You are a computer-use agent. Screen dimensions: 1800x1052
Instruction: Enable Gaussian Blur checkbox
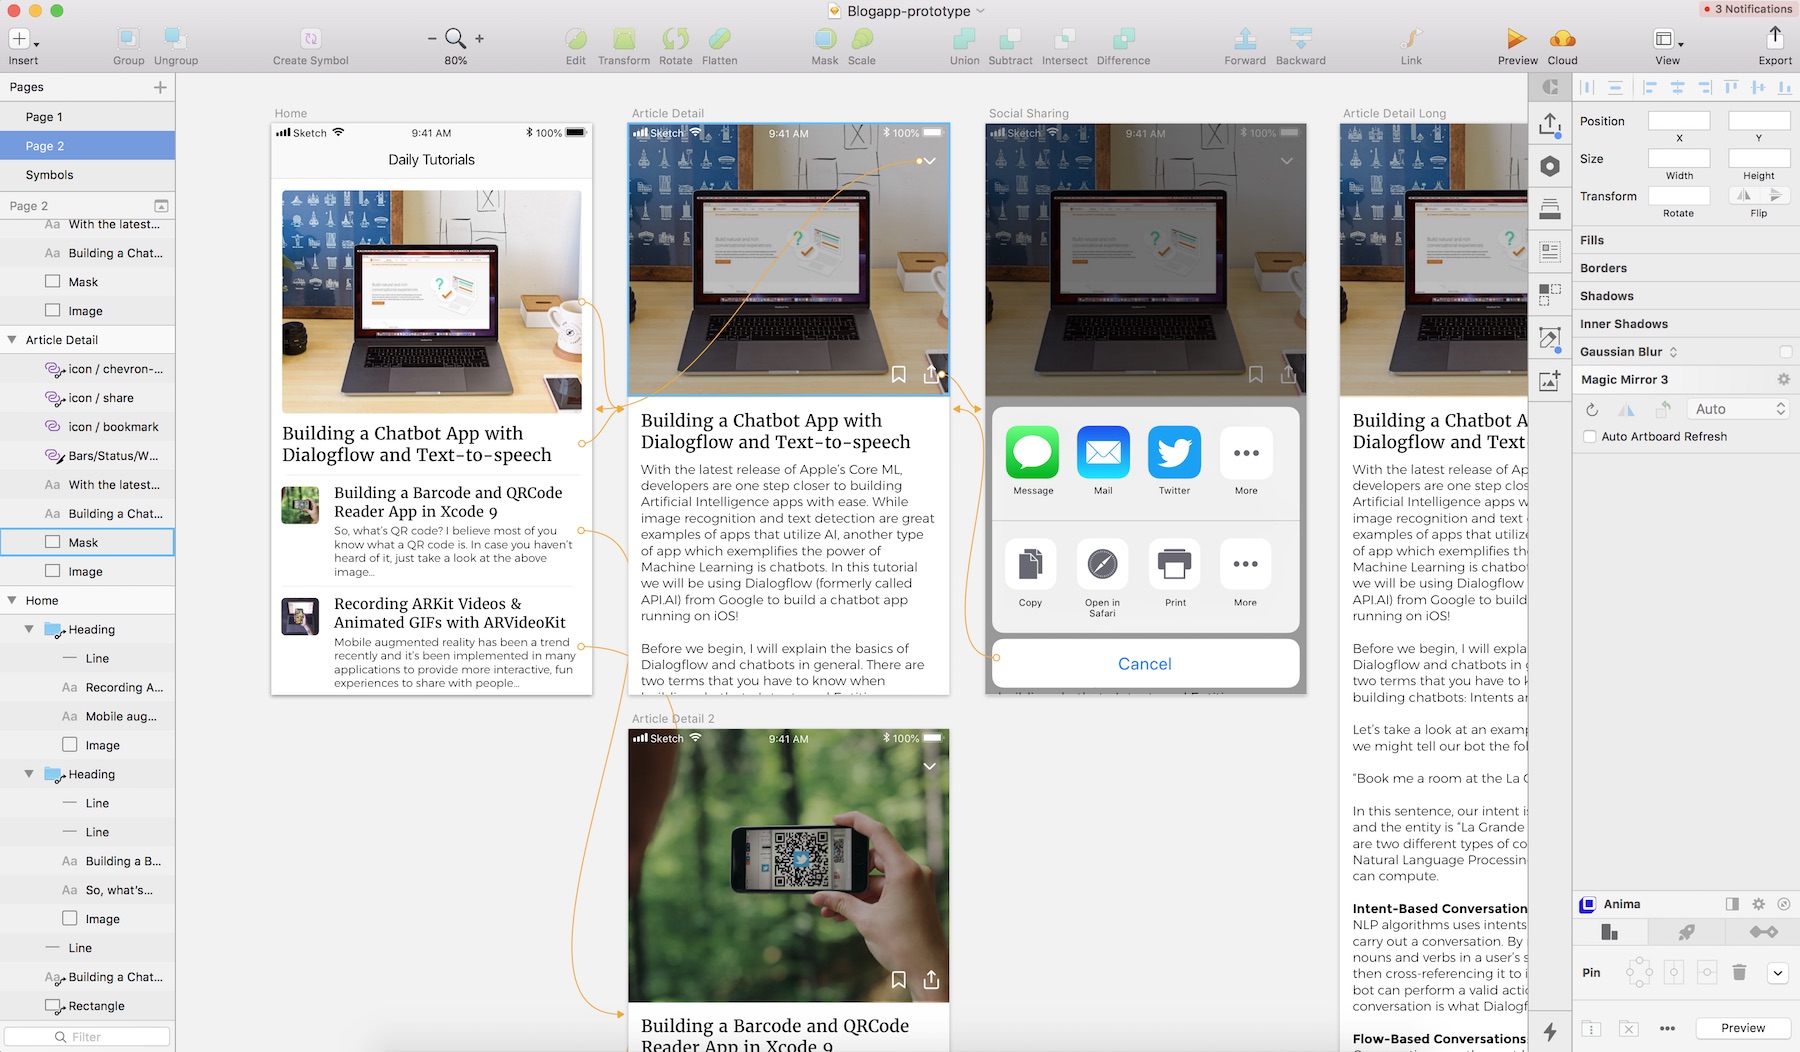[x=1785, y=351]
